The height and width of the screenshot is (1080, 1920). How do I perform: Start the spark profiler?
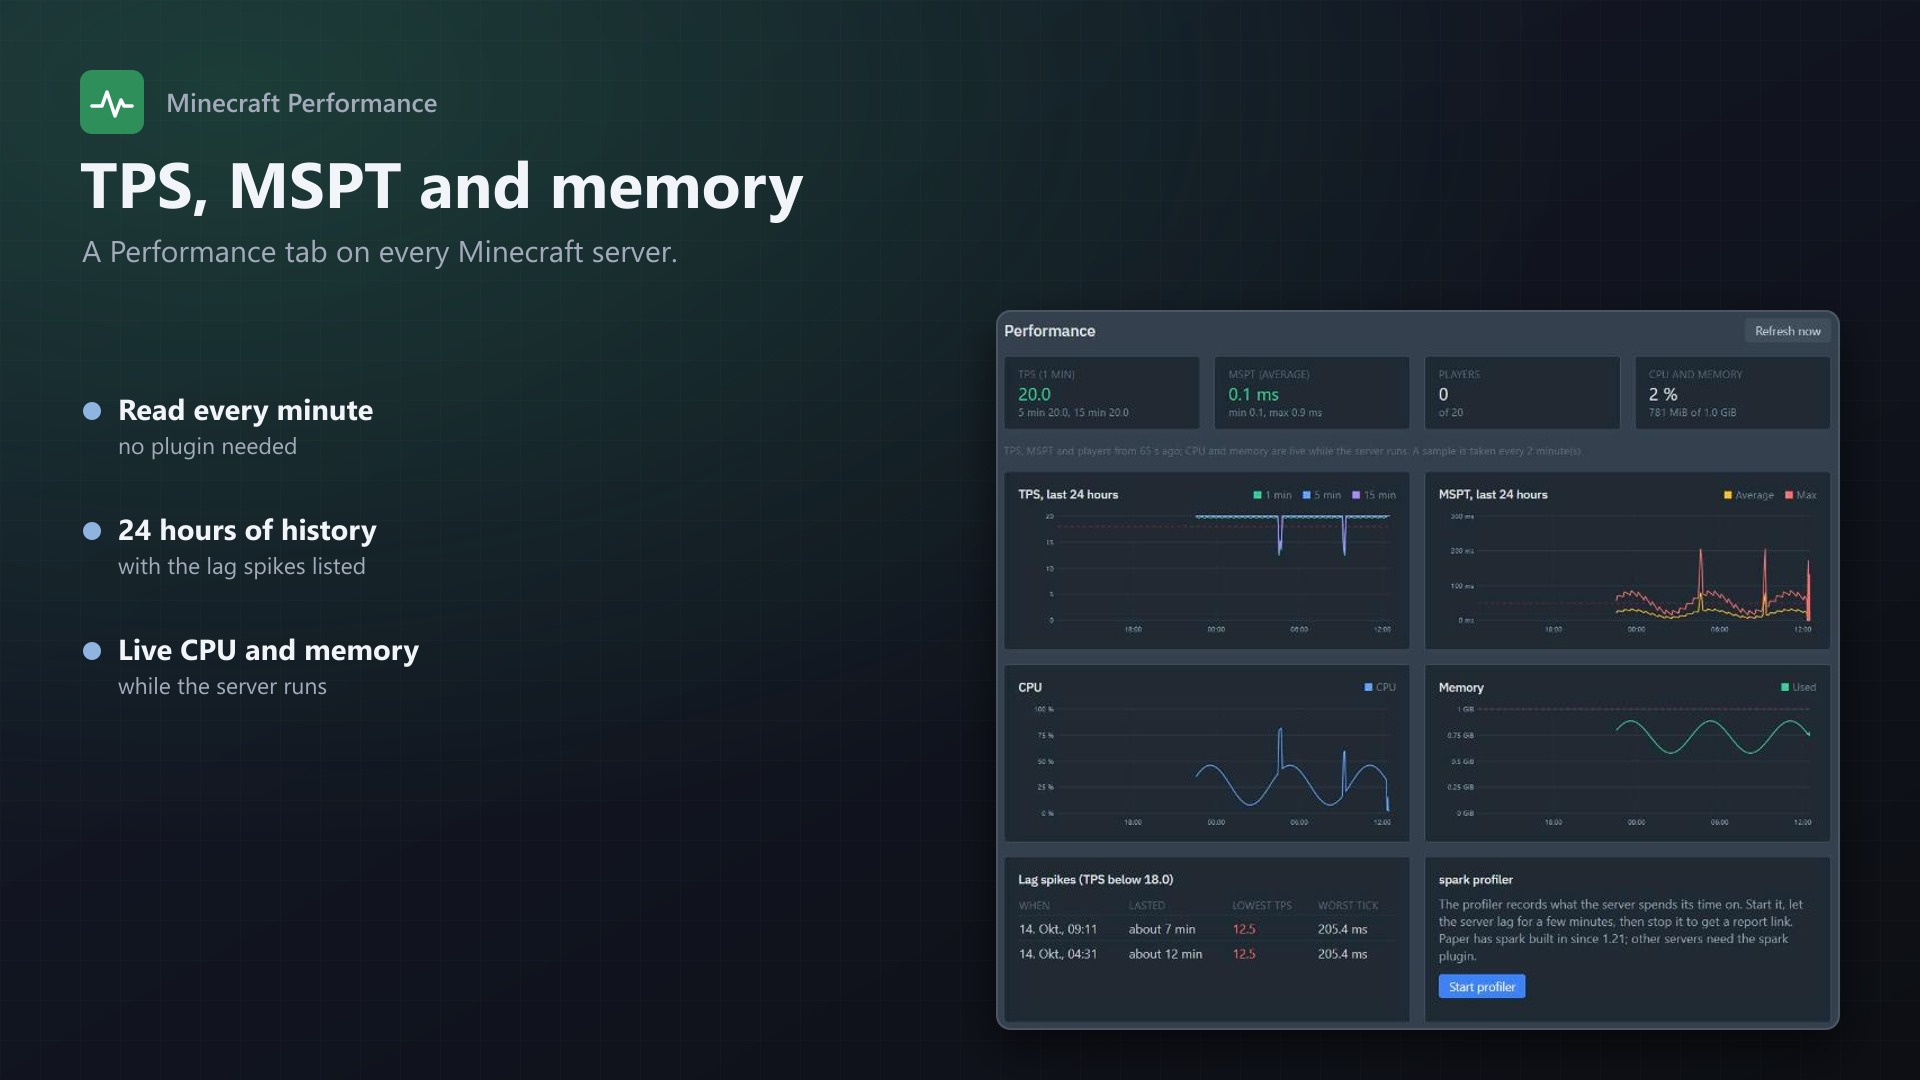click(1481, 986)
